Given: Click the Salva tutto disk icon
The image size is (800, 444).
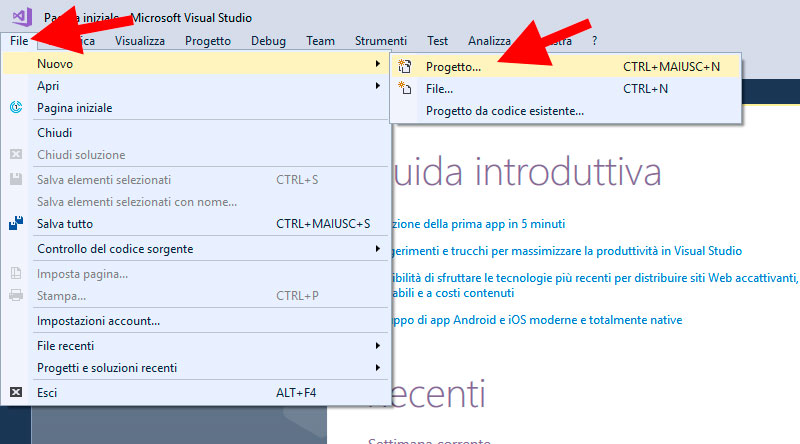Looking at the screenshot, I should point(16,223).
